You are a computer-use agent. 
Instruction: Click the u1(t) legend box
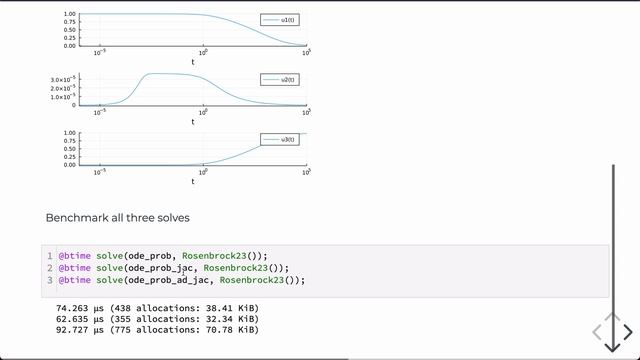280,20
